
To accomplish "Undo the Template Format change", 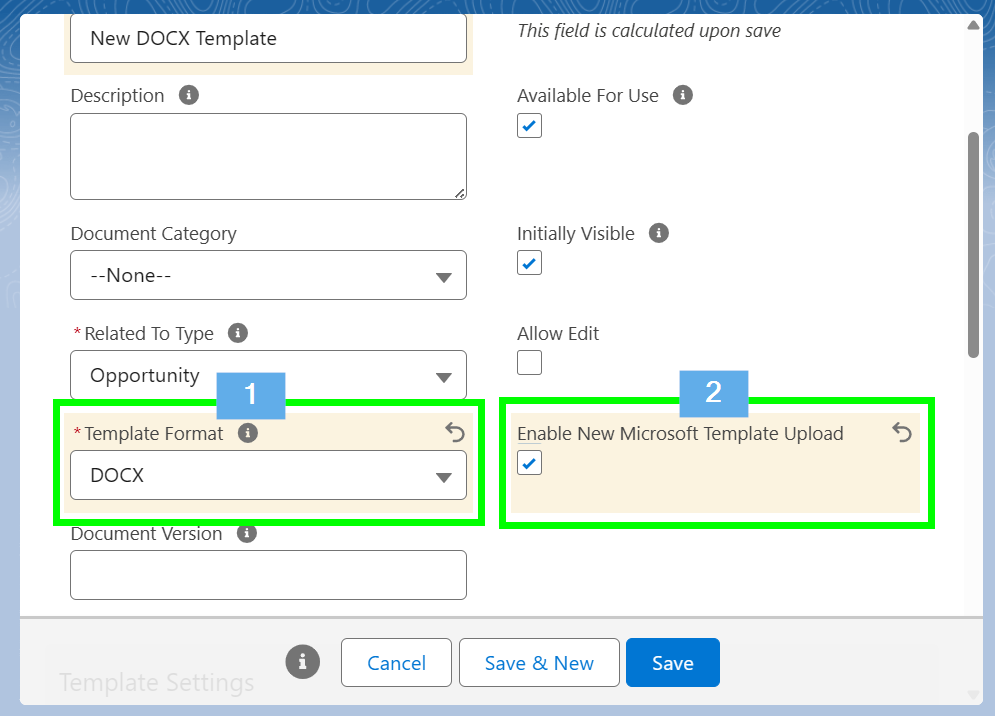I will click(x=455, y=432).
